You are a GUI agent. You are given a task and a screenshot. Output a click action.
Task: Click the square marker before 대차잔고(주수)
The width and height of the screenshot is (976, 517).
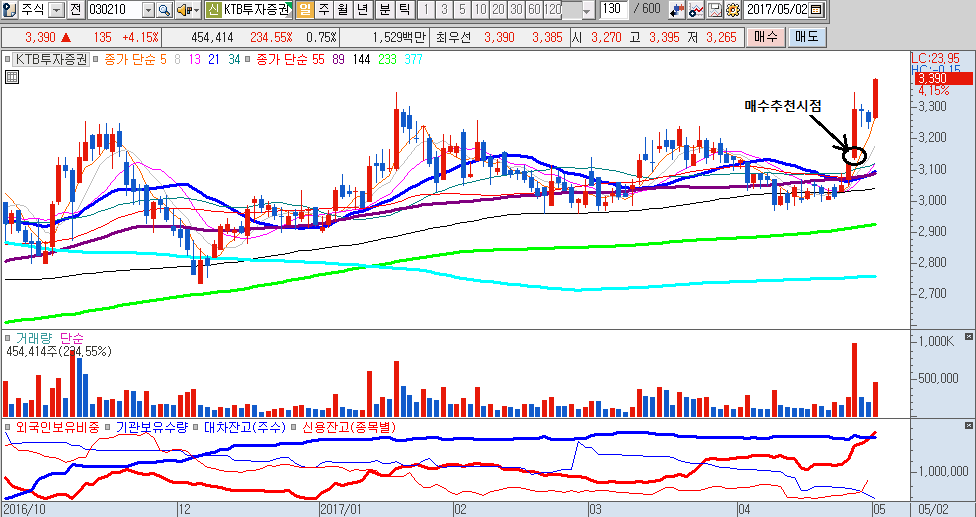(195, 427)
